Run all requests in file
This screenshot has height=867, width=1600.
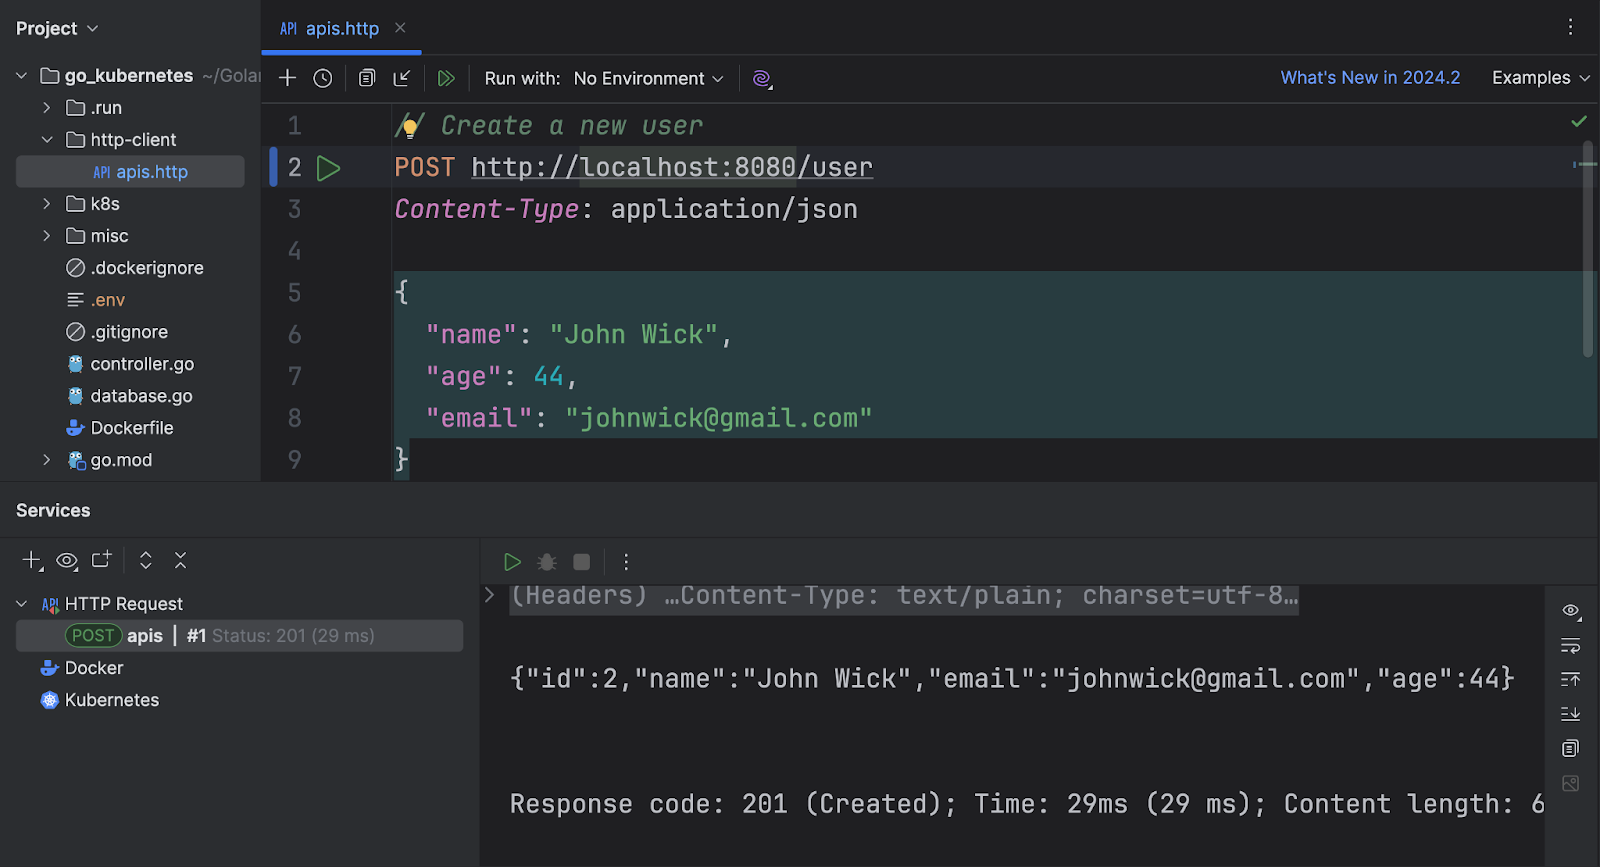tap(446, 78)
